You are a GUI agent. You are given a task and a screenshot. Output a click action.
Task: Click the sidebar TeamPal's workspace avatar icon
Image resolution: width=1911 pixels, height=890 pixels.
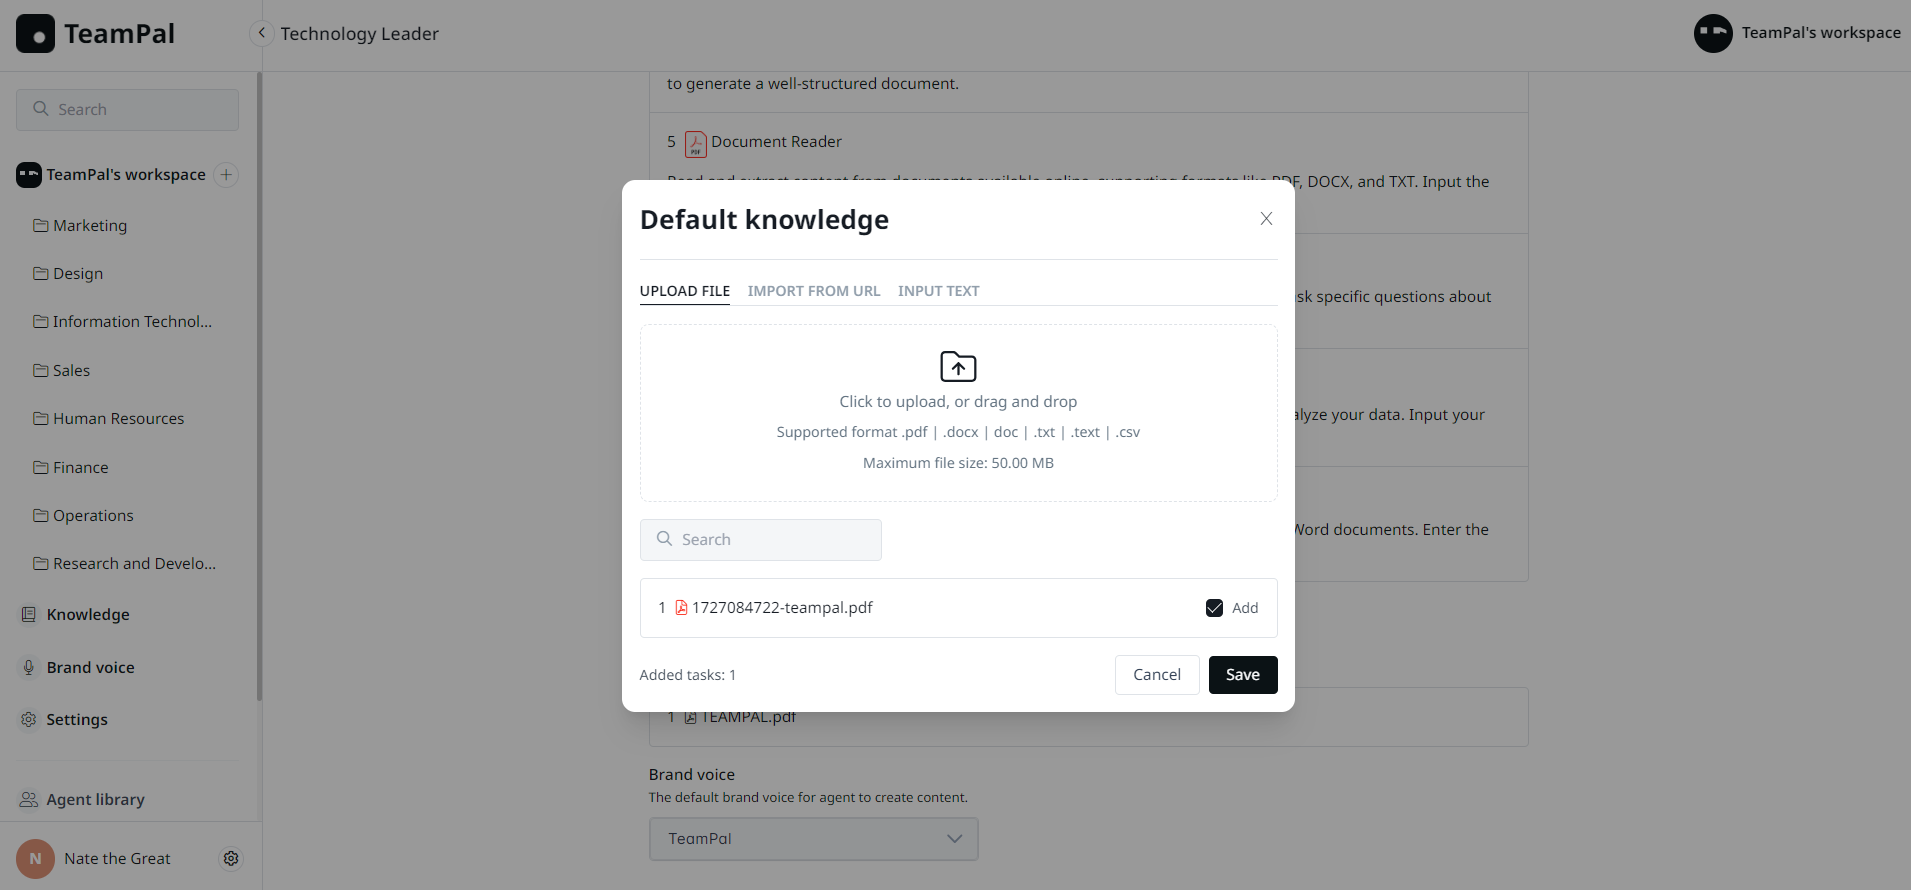[x=29, y=175]
